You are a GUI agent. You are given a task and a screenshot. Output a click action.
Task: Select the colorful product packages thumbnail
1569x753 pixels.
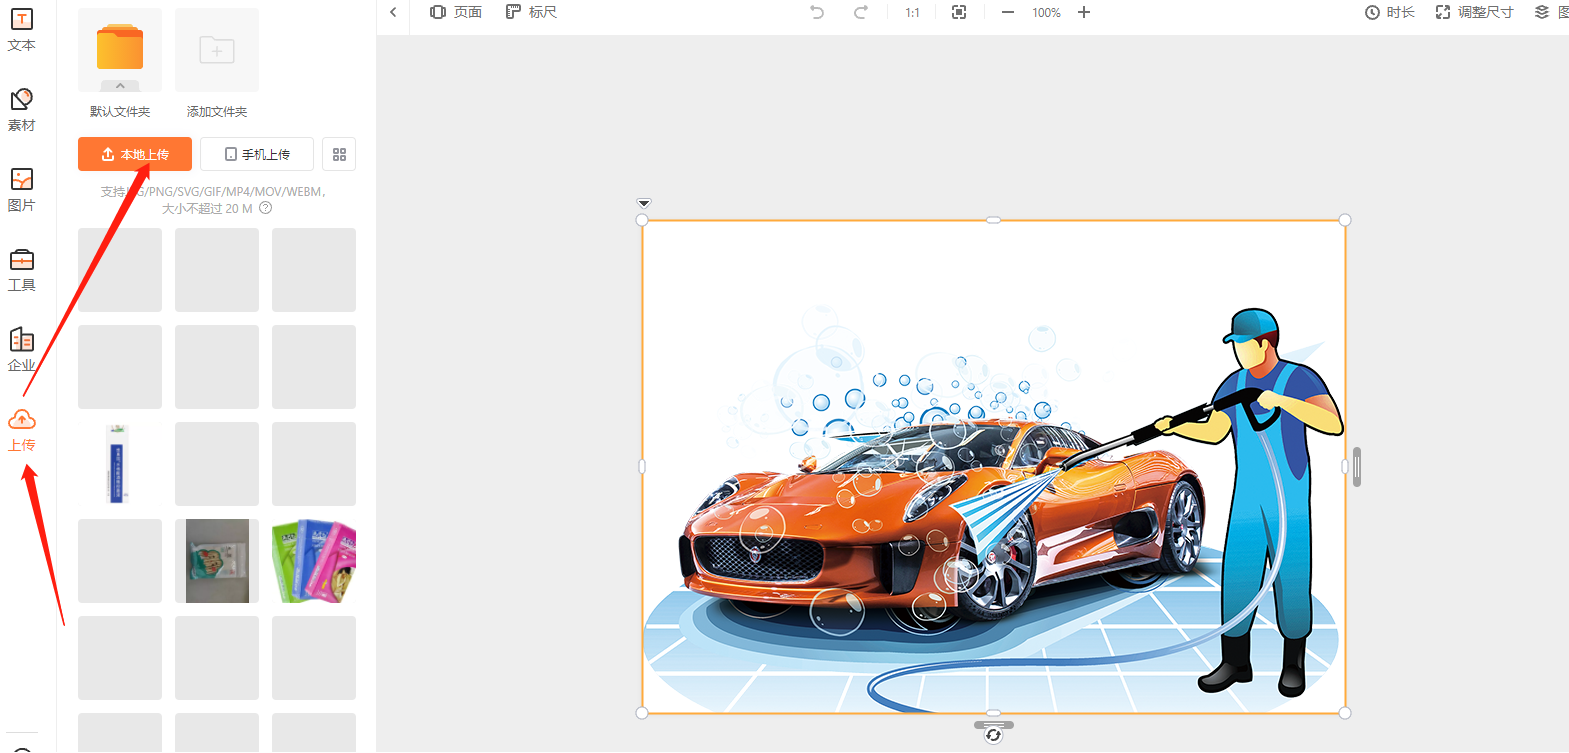[x=314, y=560]
